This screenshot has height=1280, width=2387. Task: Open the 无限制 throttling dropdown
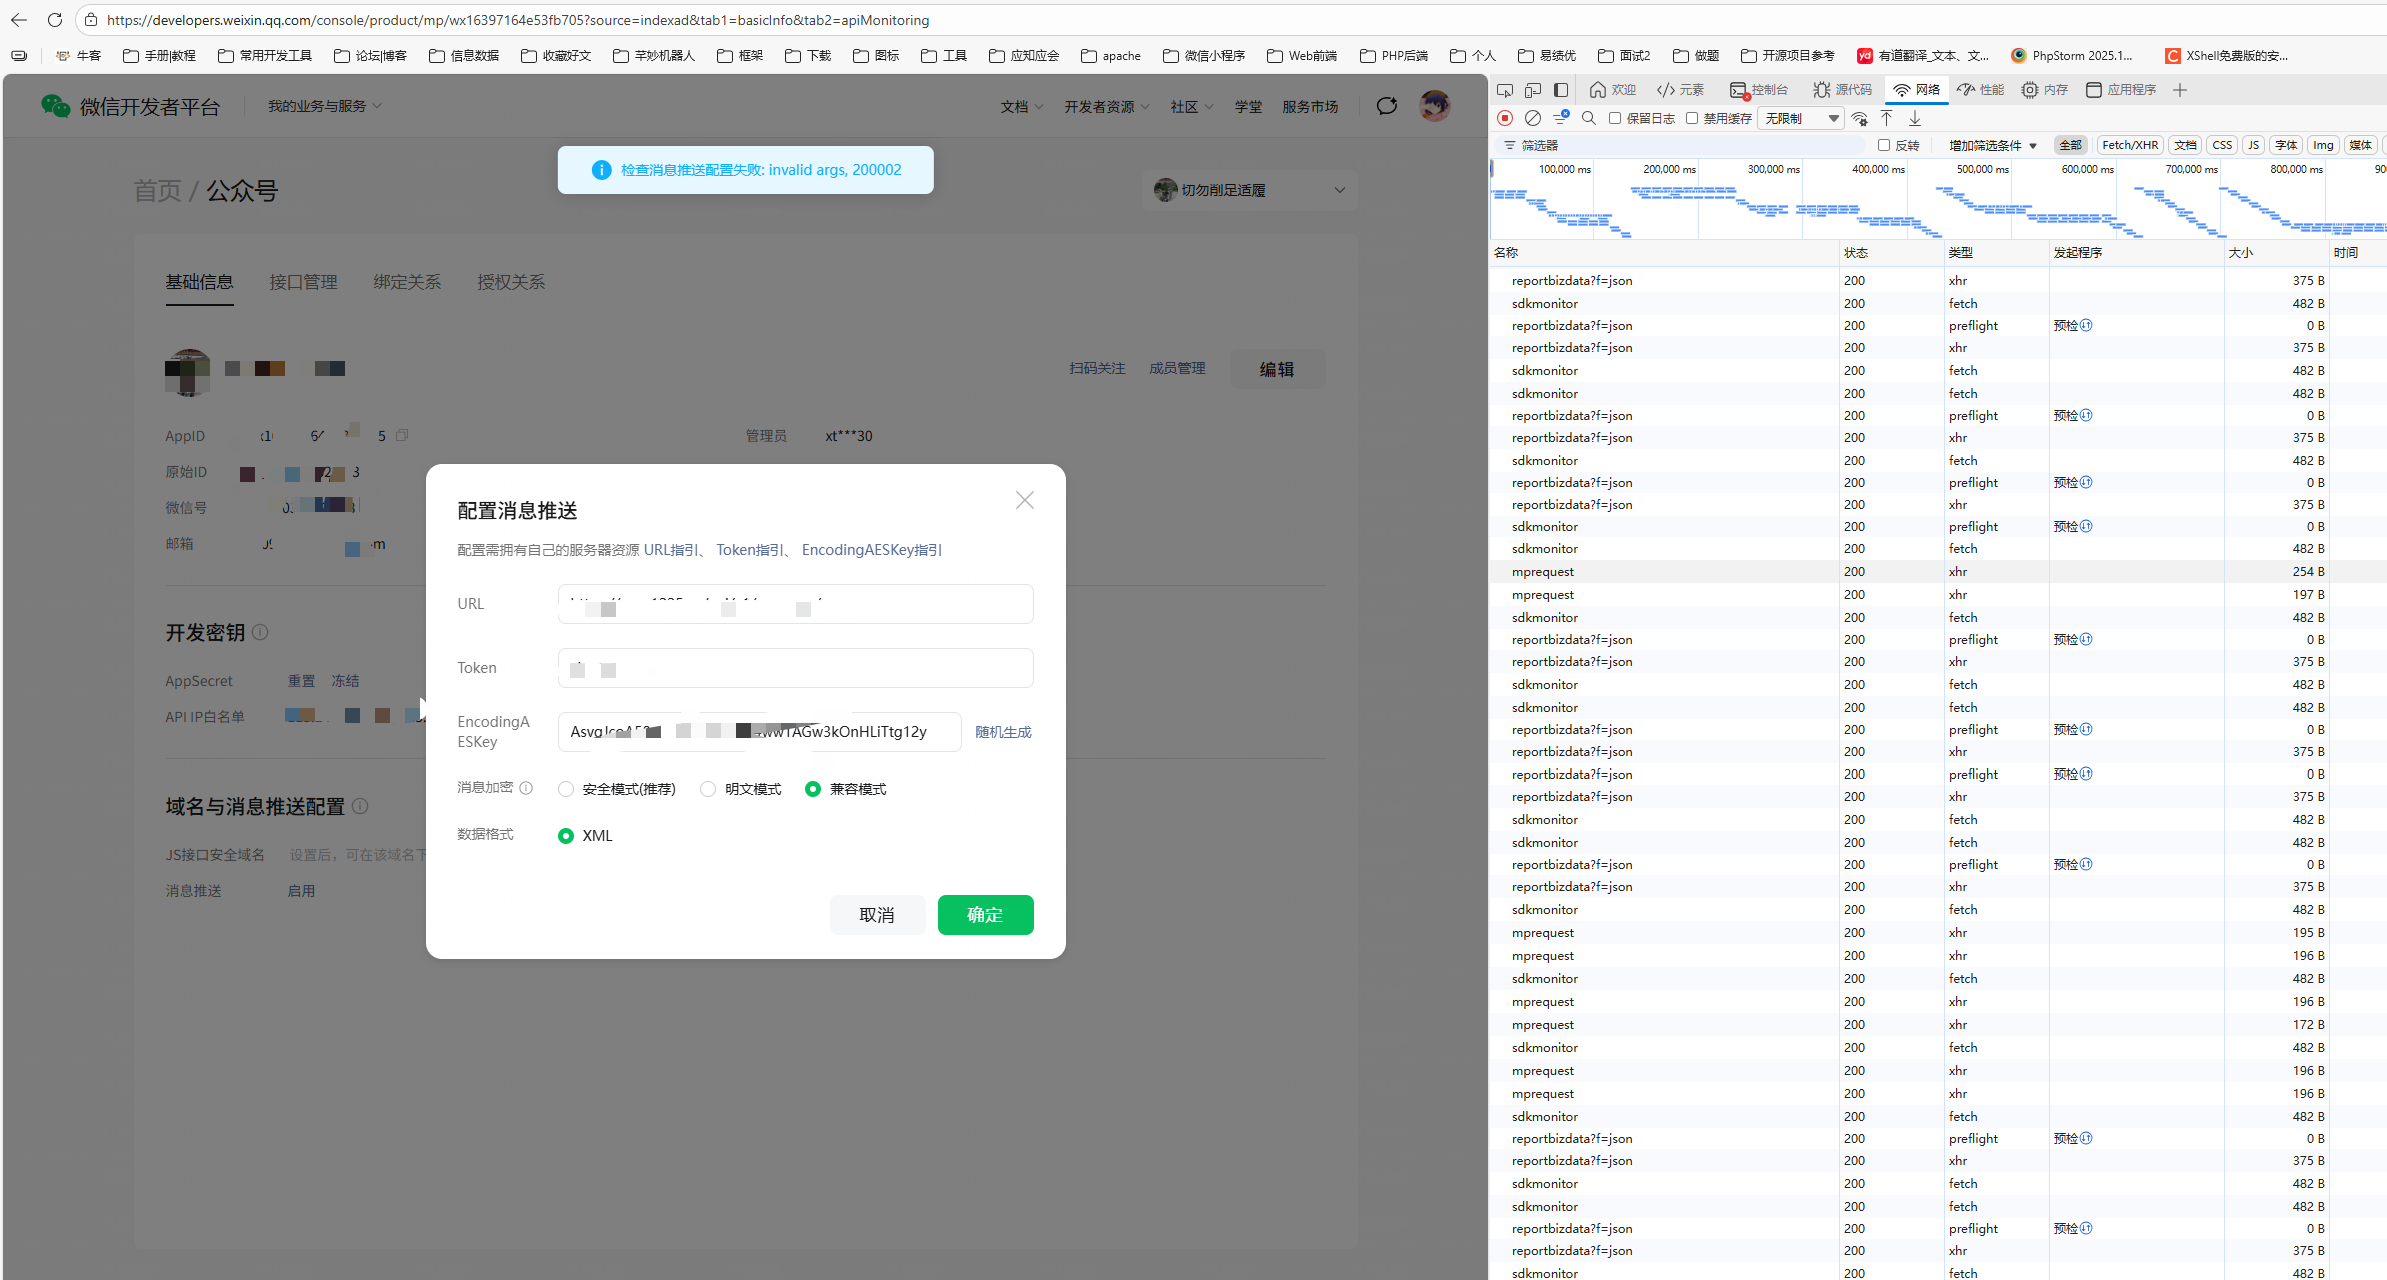point(1800,118)
